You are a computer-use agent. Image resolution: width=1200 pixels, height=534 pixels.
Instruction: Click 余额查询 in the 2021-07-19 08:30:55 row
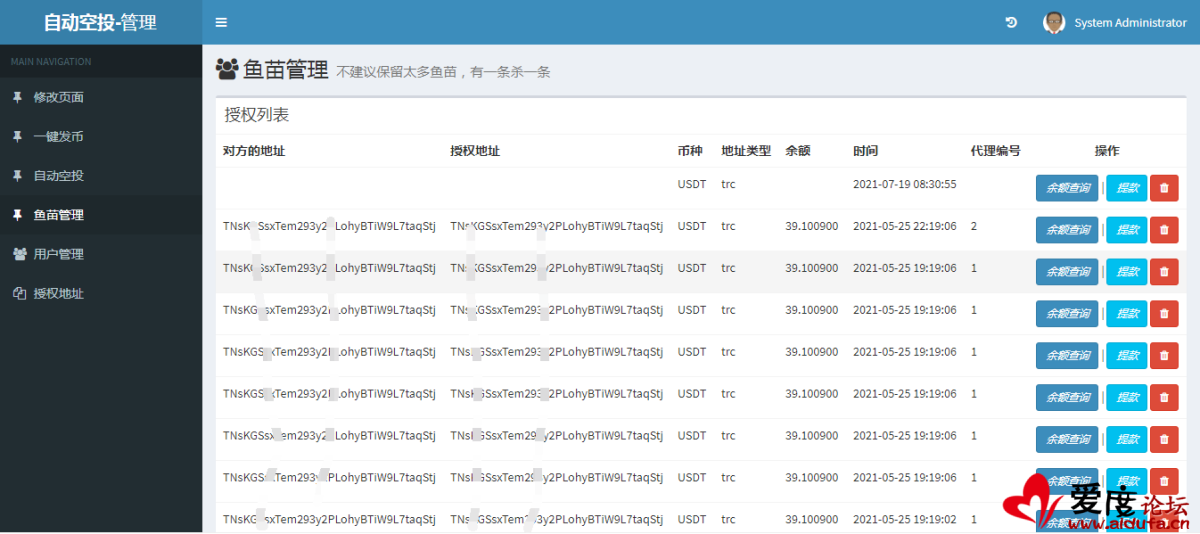point(1067,188)
